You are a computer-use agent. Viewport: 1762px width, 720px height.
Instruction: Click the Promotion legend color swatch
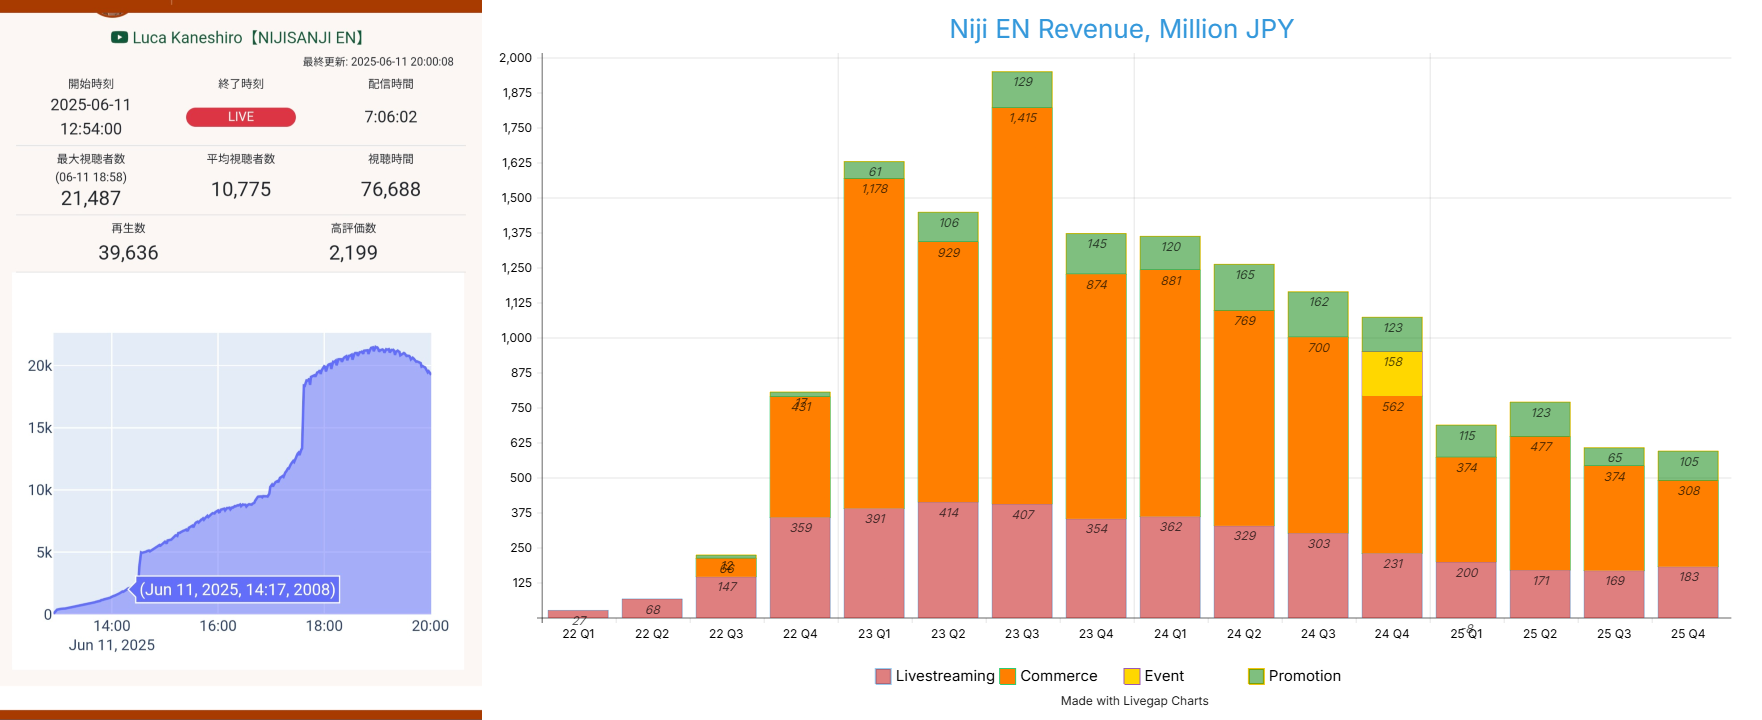pyautogui.click(x=1257, y=676)
